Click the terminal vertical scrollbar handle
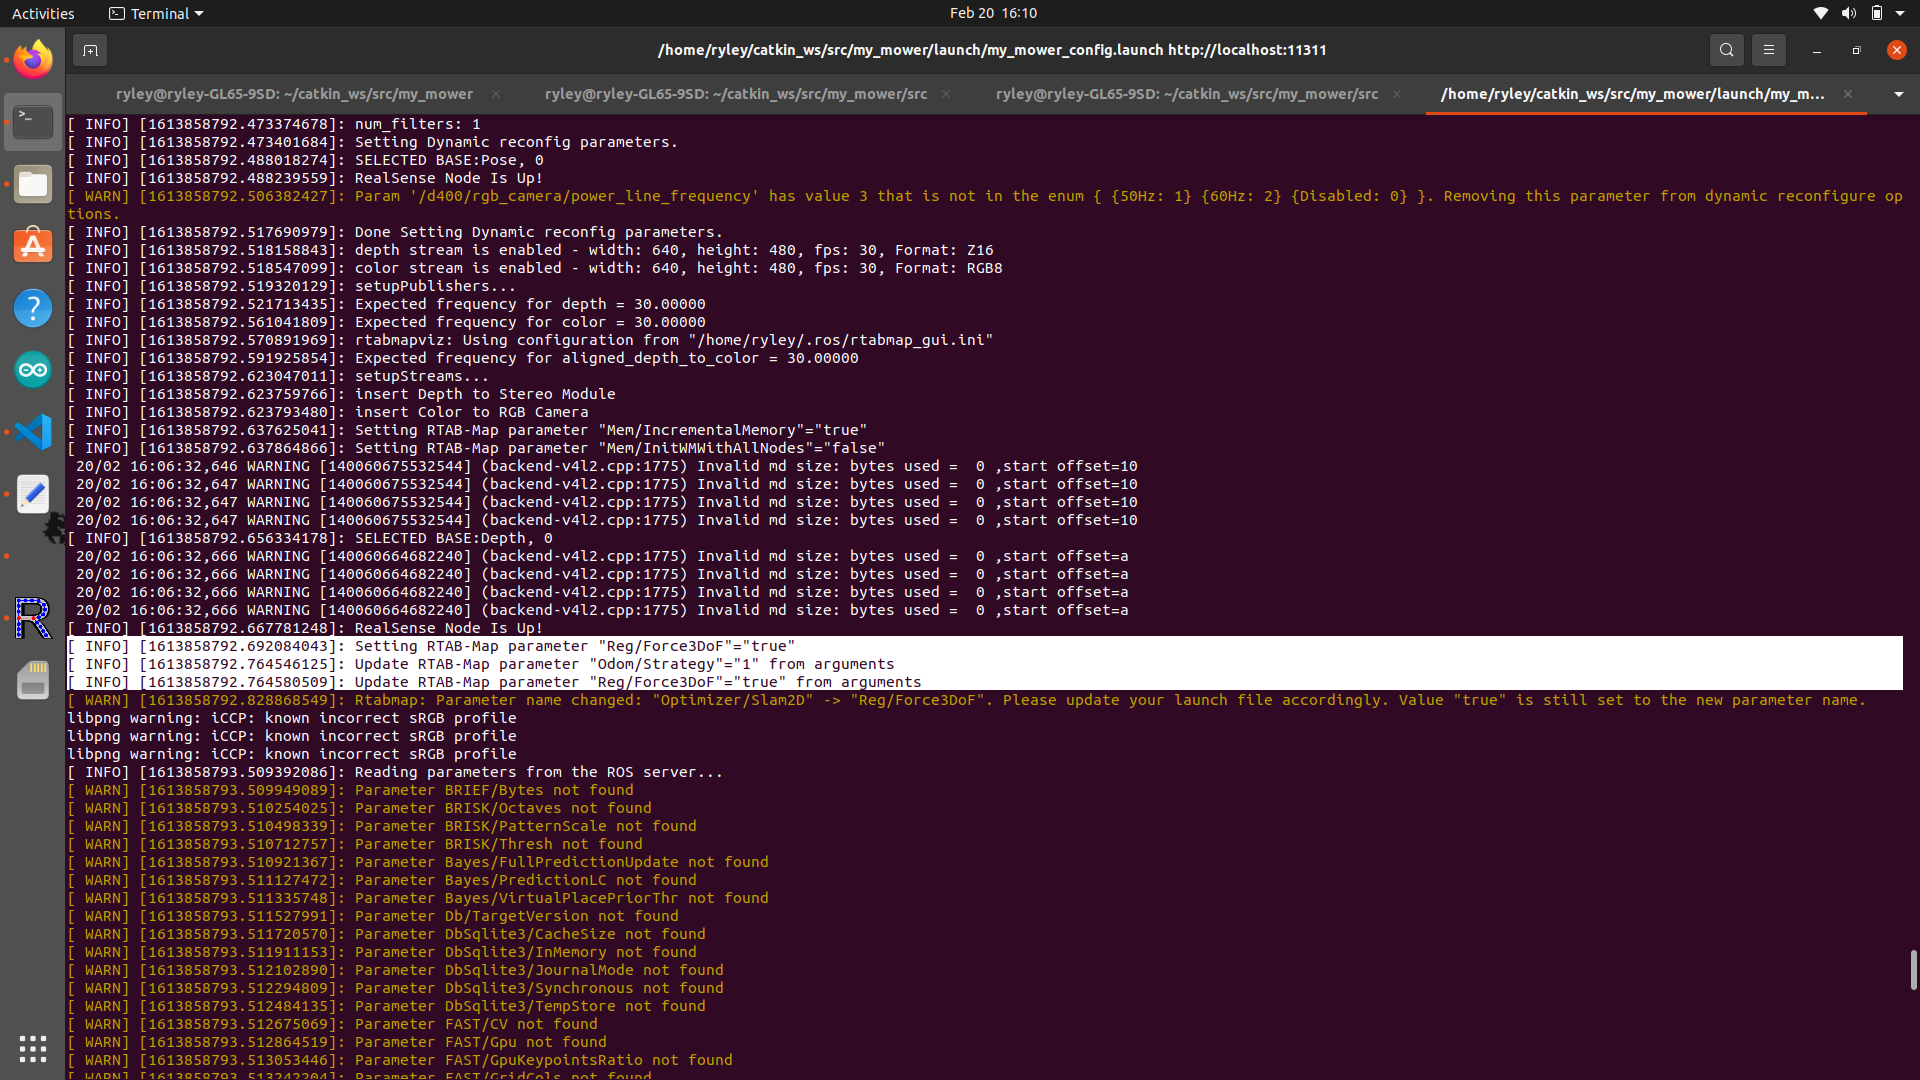Image resolution: width=1920 pixels, height=1080 pixels. (x=1913, y=969)
